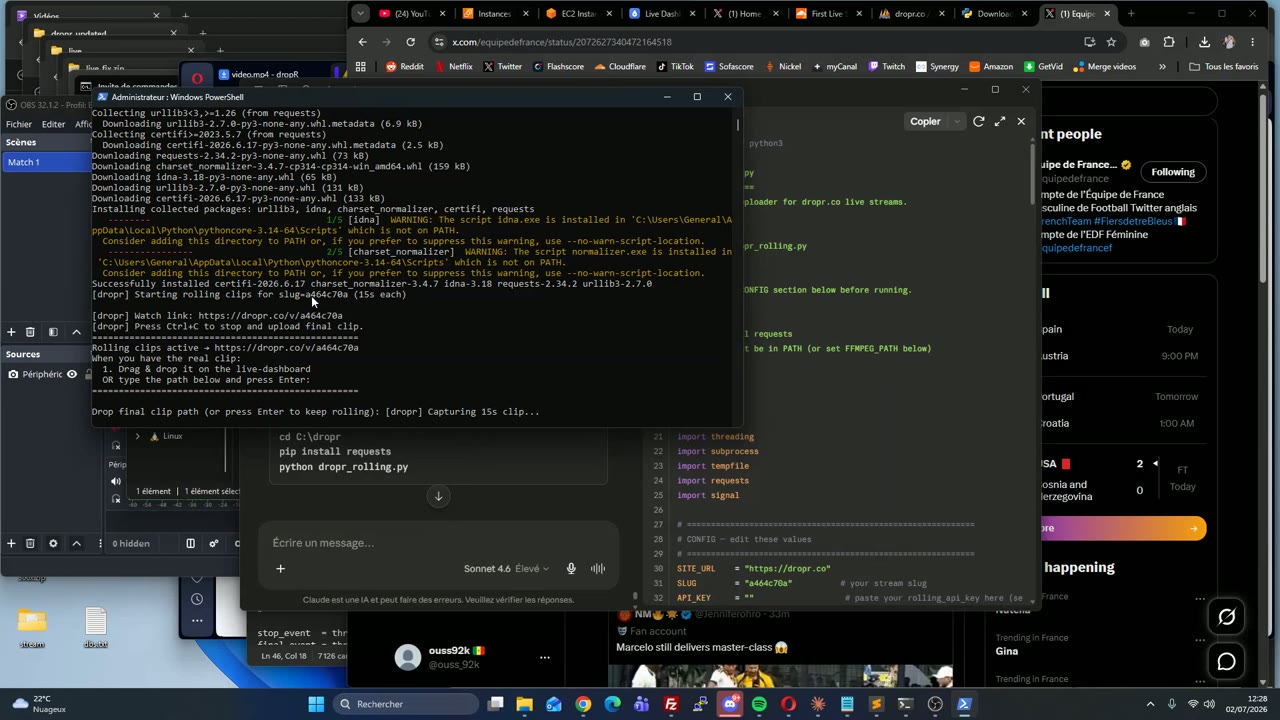Screen dimensions: 1280x720
Task: Click the Écrire un message input field
Action: click(x=440, y=543)
